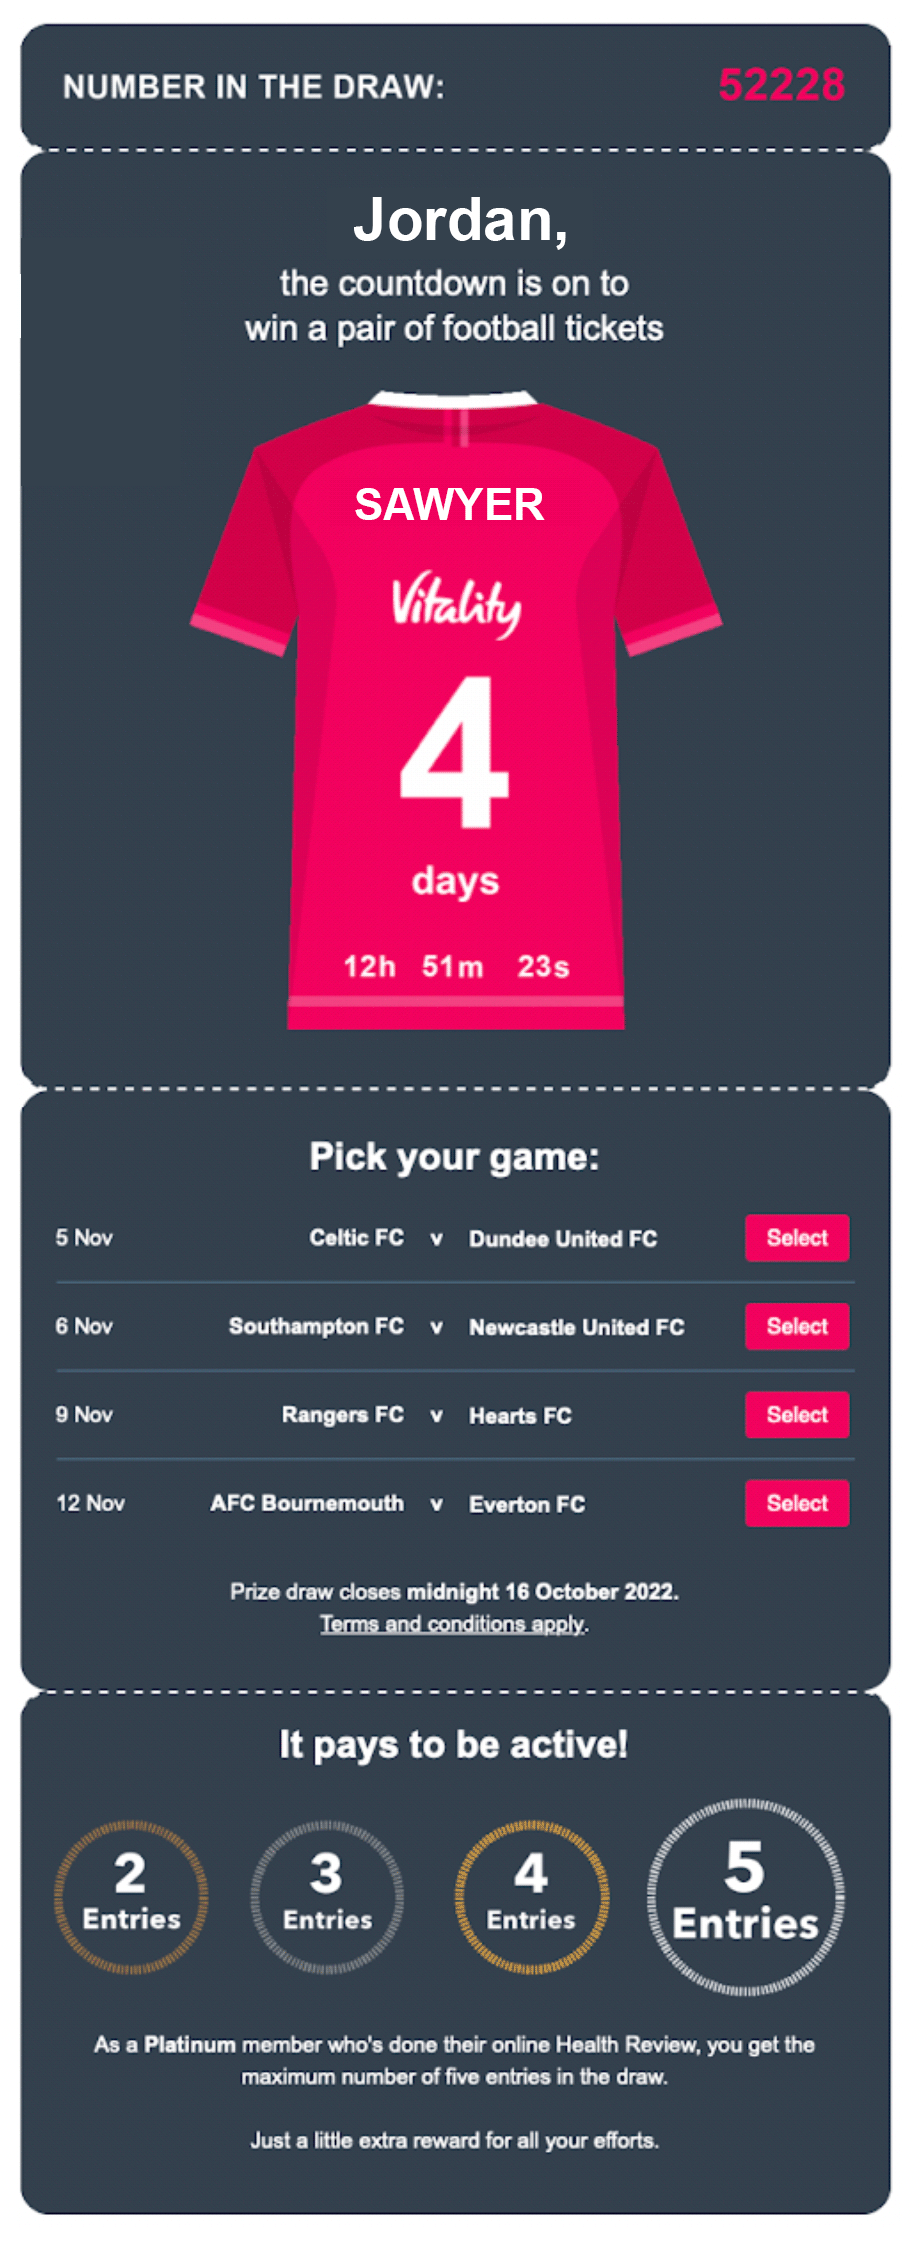
Task: Click the 12h 51m 23s countdown timer
Action: point(456,966)
